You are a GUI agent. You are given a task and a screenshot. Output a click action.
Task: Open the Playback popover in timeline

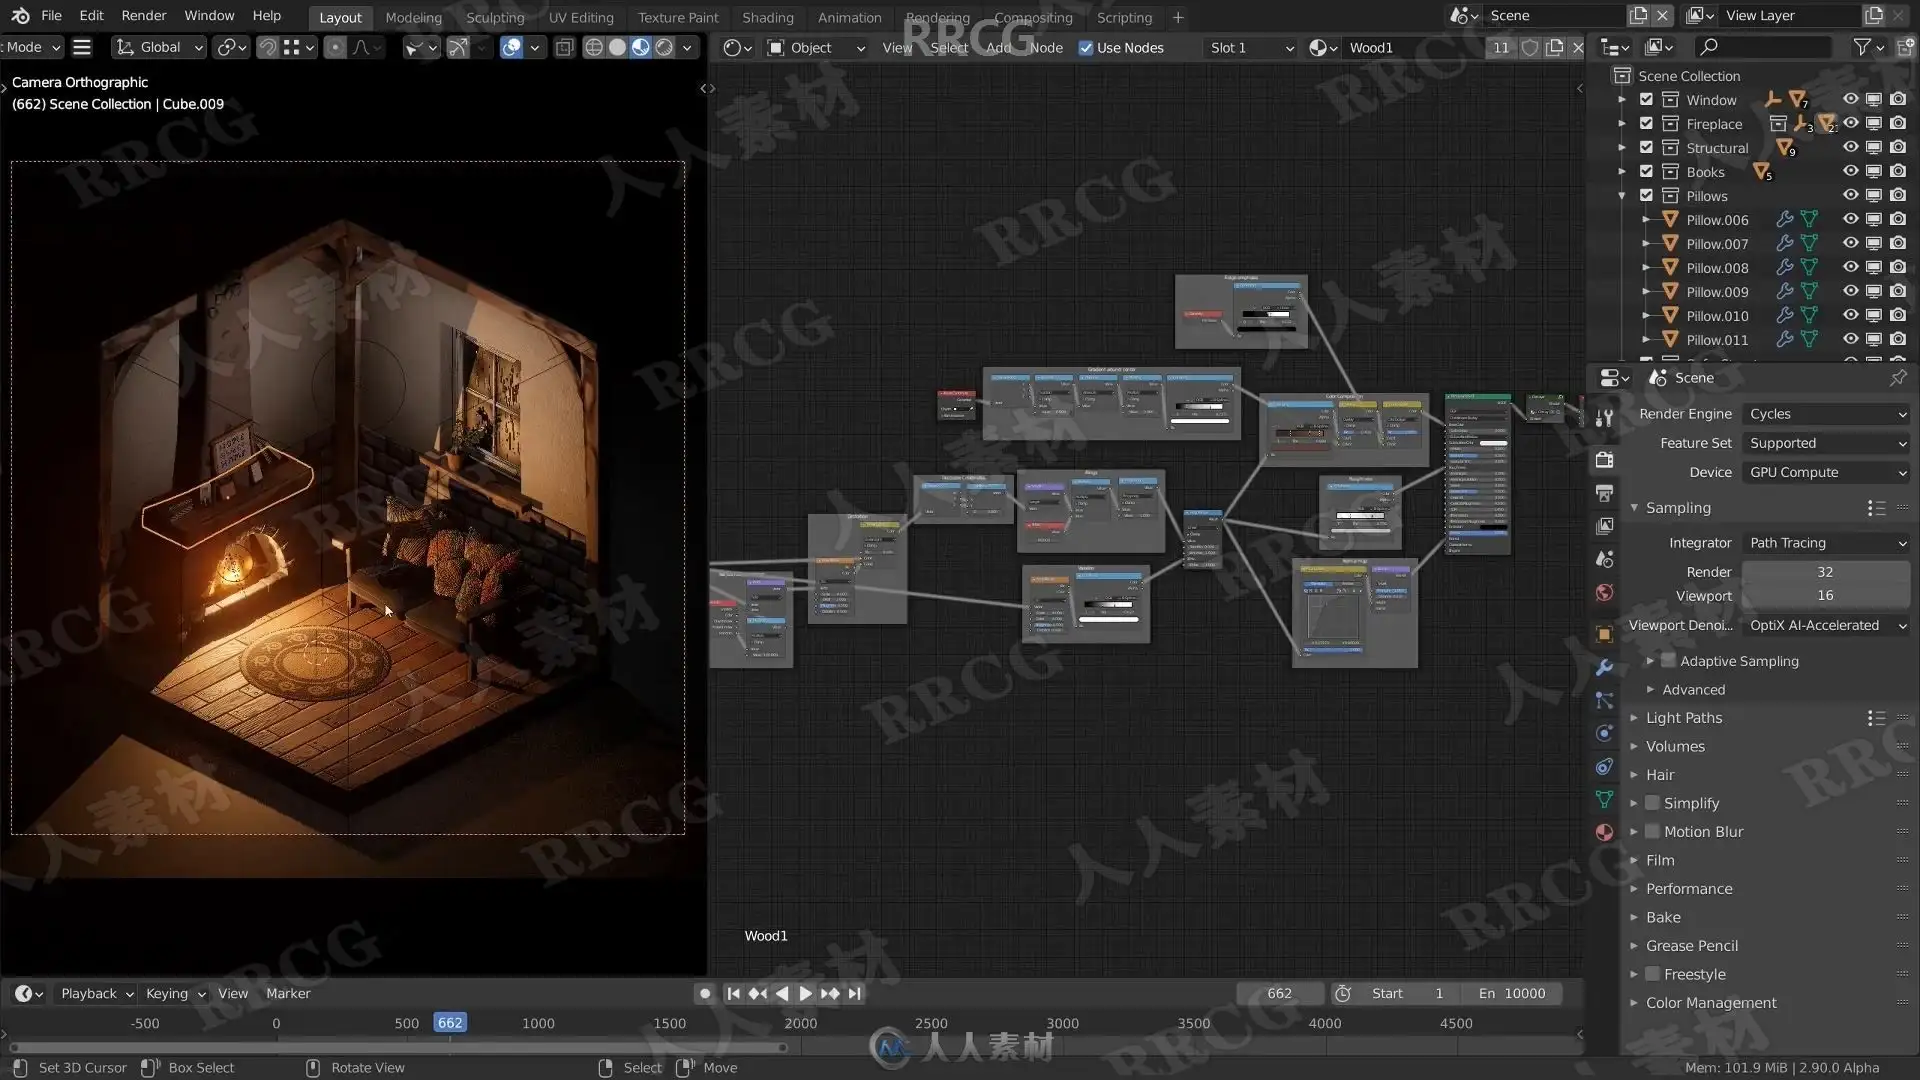pos(96,993)
